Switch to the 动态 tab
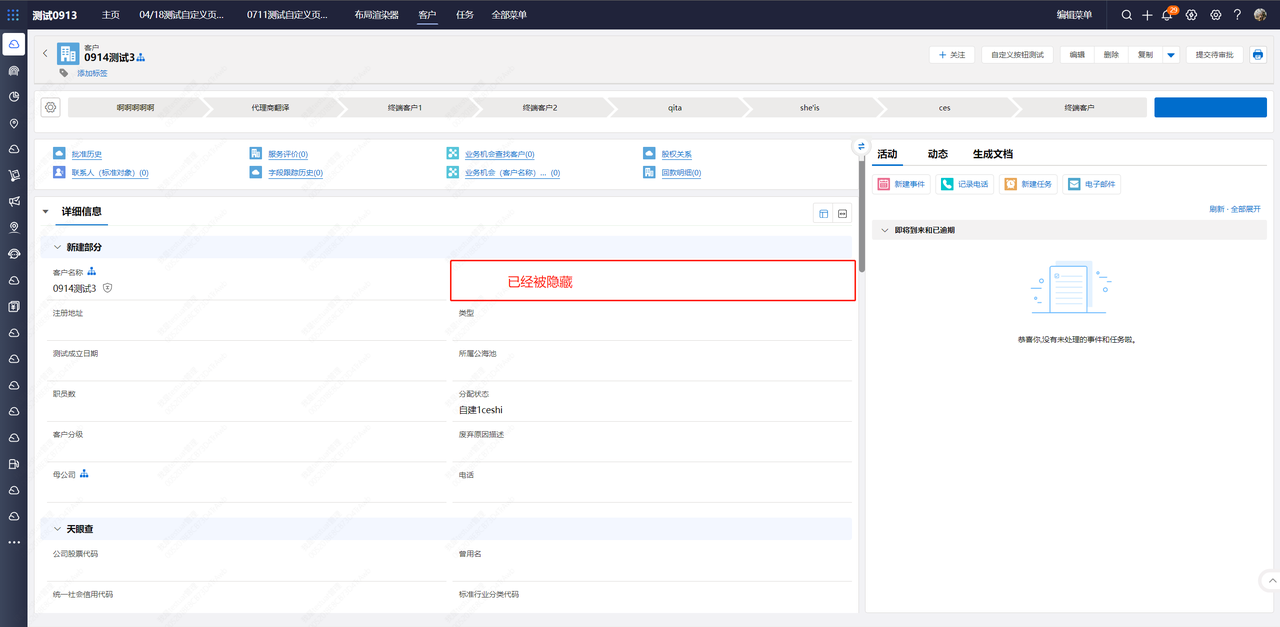 point(937,154)
